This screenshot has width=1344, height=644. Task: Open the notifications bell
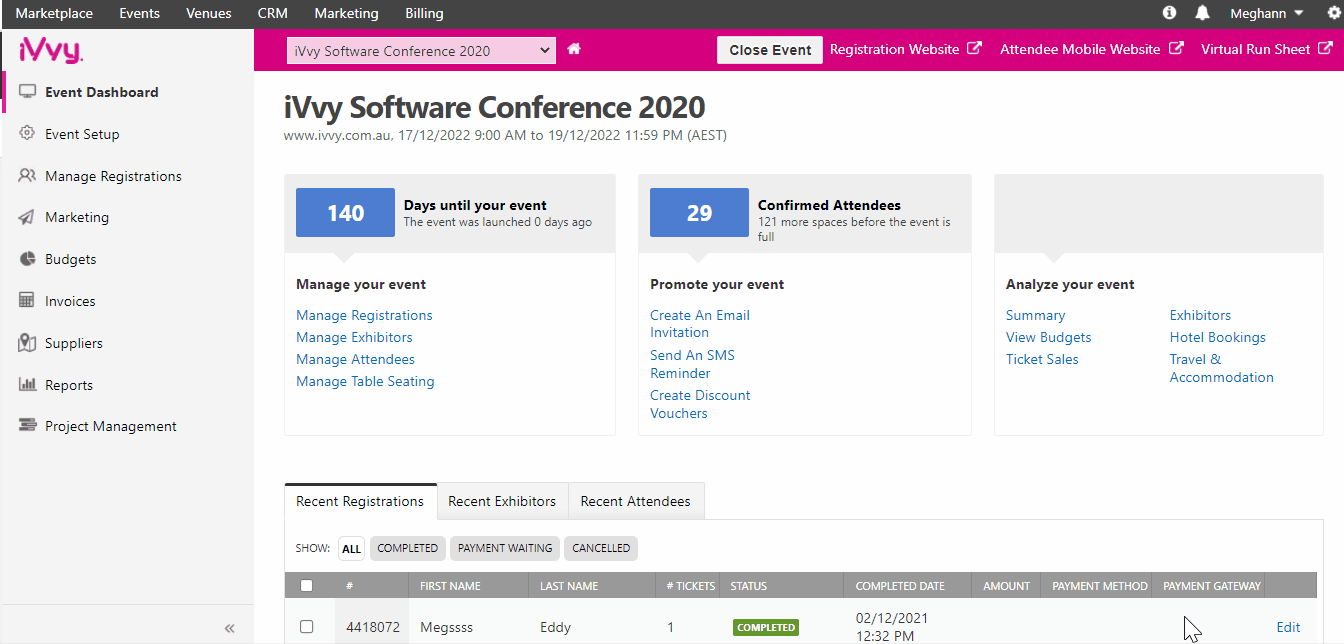(x=1202, y=13)
